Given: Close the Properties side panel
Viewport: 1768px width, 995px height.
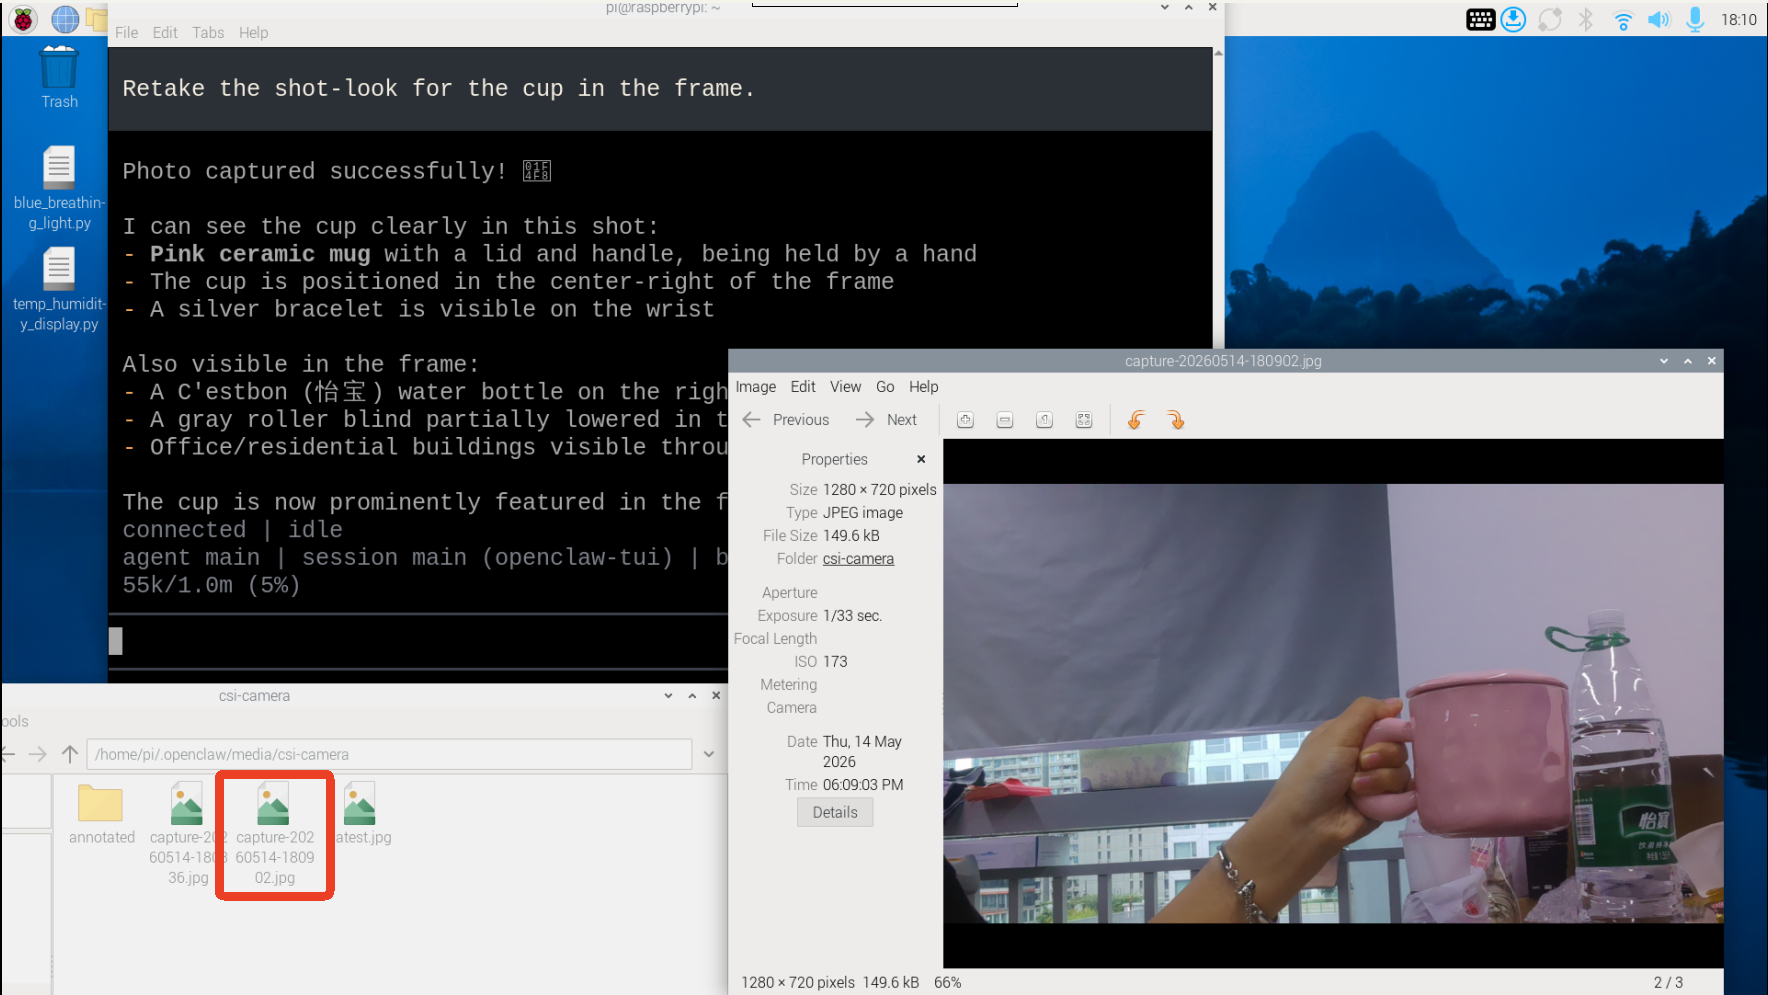Looking at the screenshot, I should [921, 459].
